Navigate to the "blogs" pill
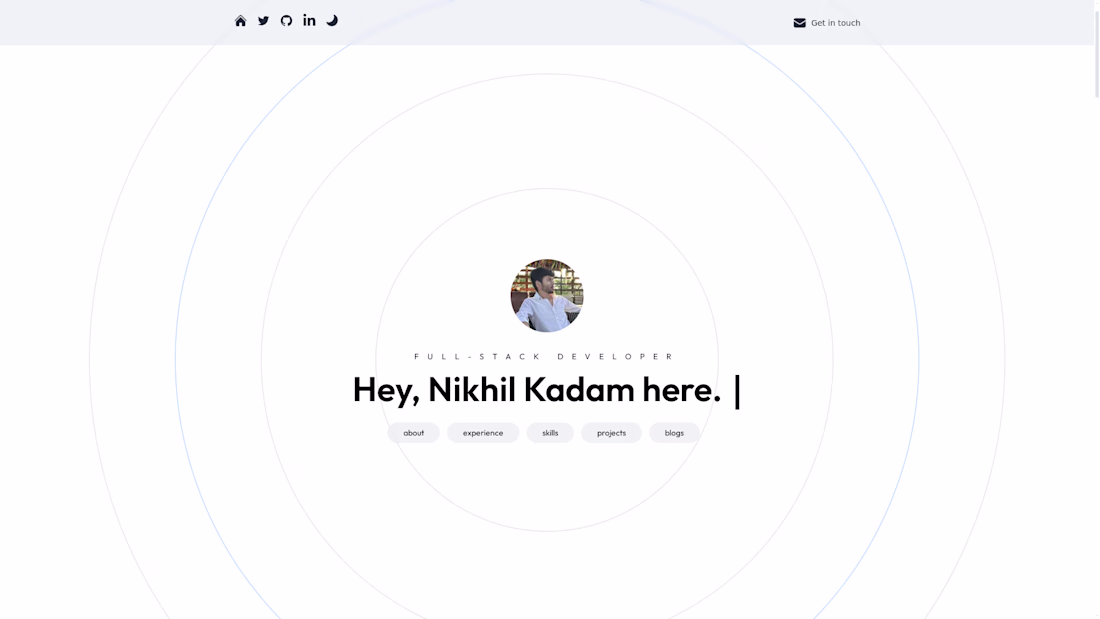This screenshot has height=619, width=1100. click(x=674, y=433)
